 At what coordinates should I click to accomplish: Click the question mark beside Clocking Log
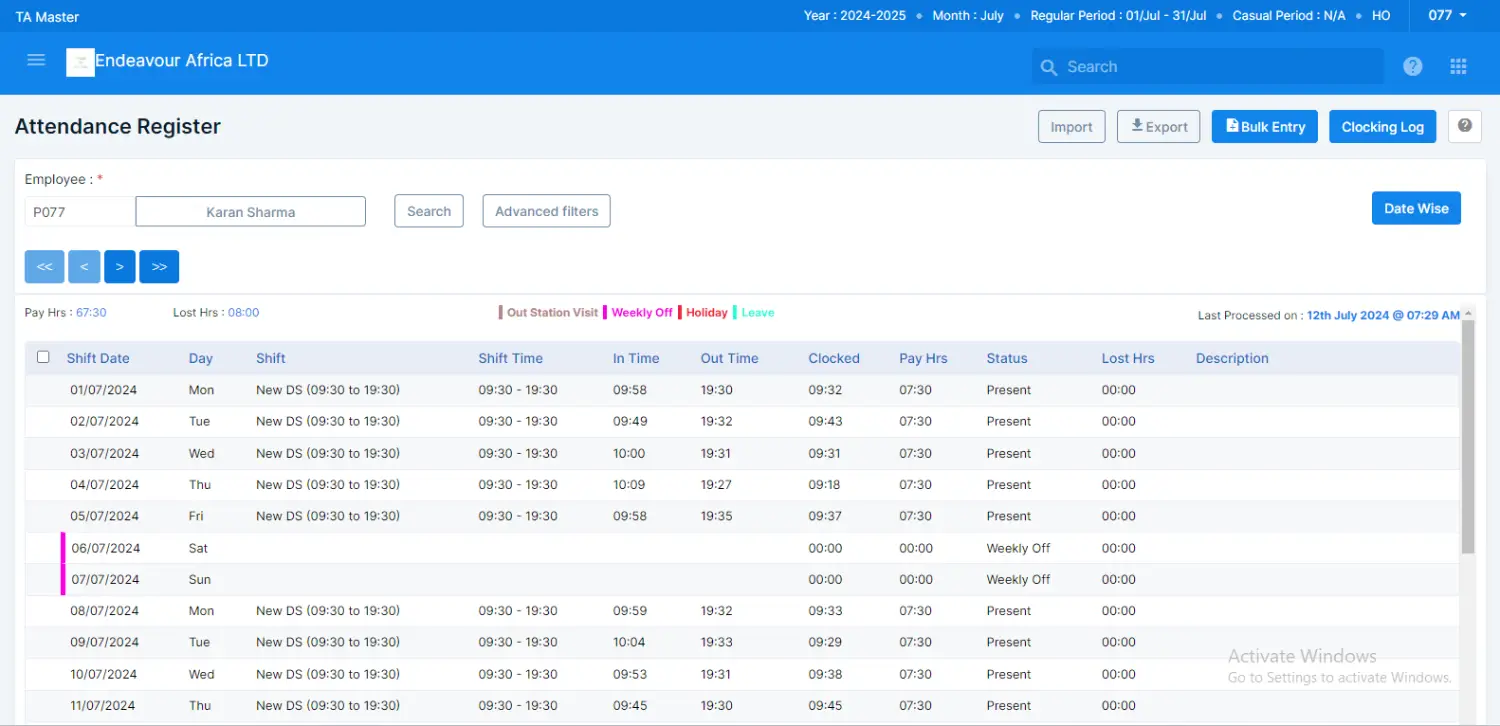tap(1464, 127)
